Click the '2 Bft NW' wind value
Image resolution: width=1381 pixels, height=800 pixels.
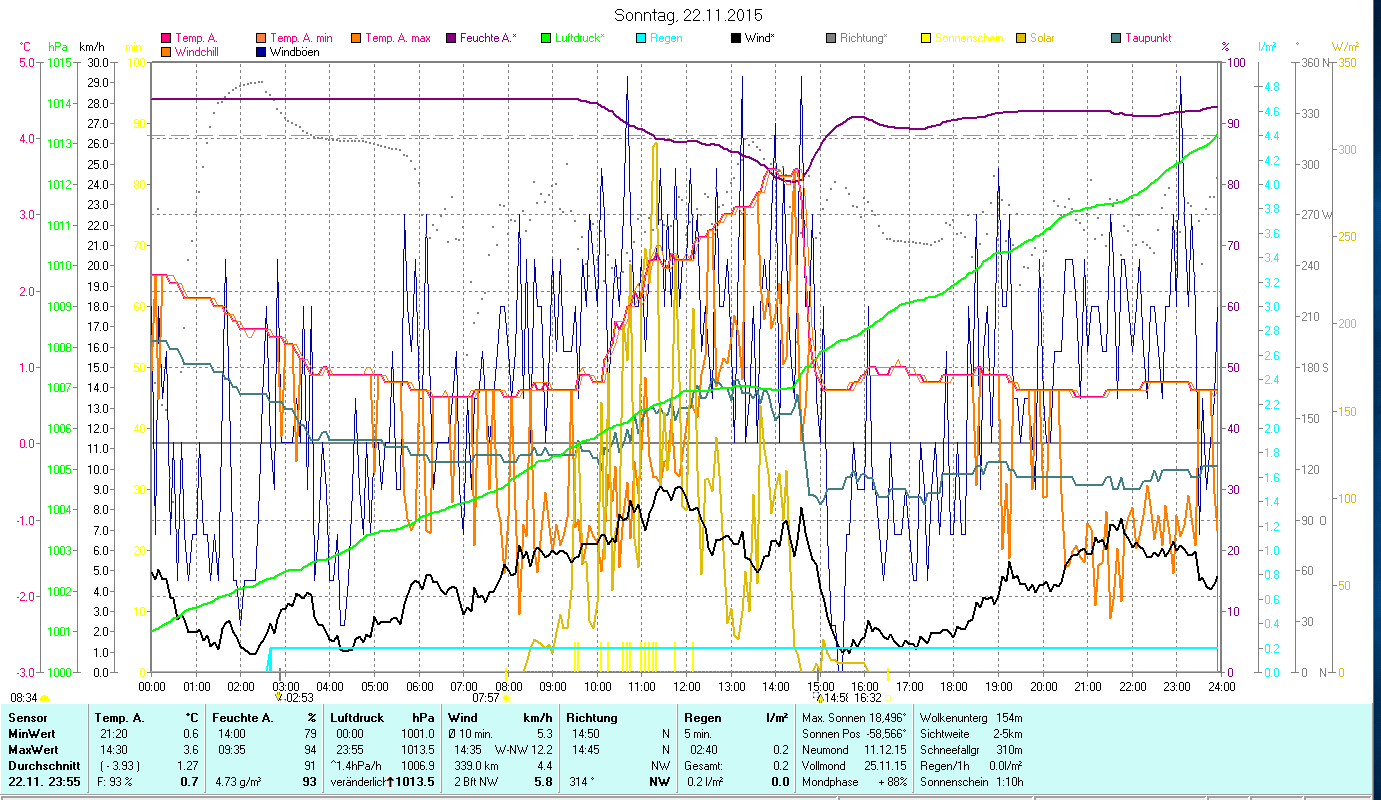coord(476,782)
